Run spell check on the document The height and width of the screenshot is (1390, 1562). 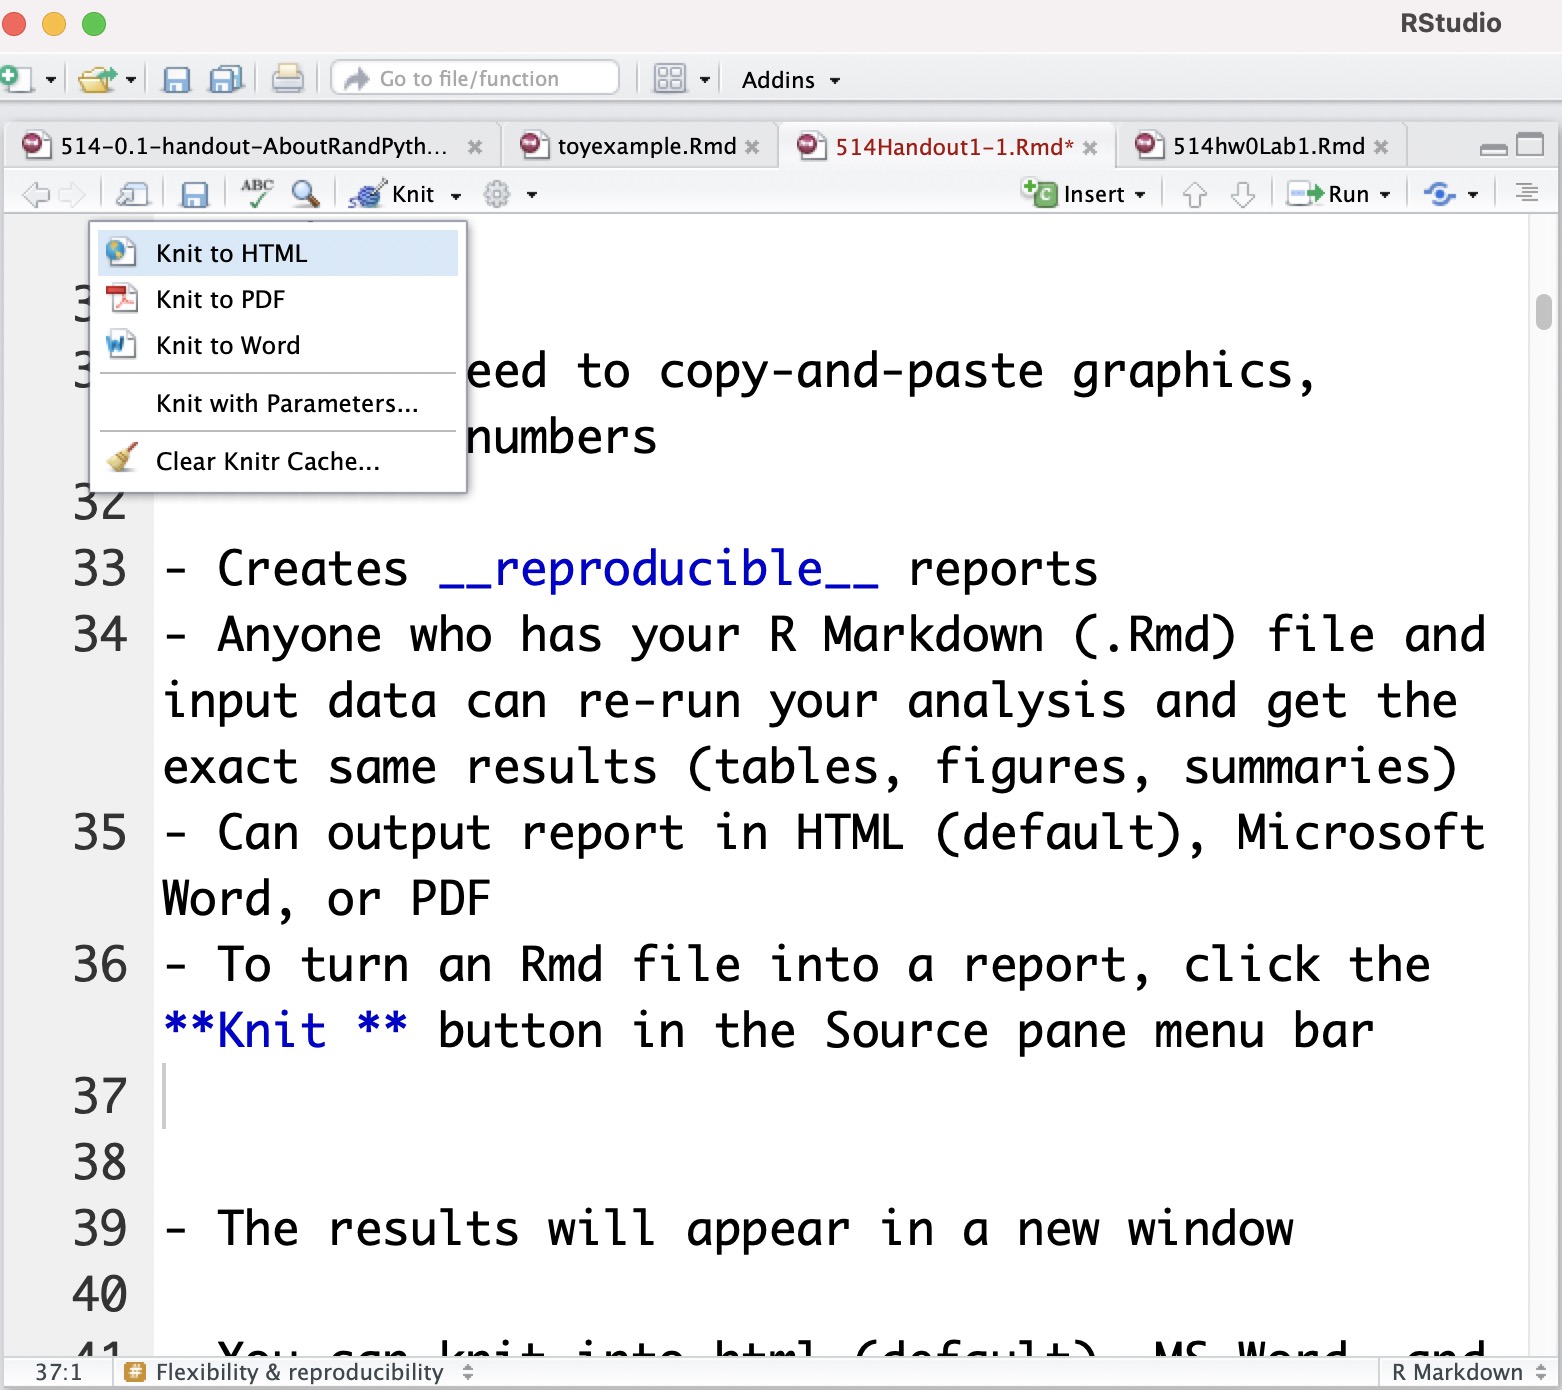[x=257, y=192]
